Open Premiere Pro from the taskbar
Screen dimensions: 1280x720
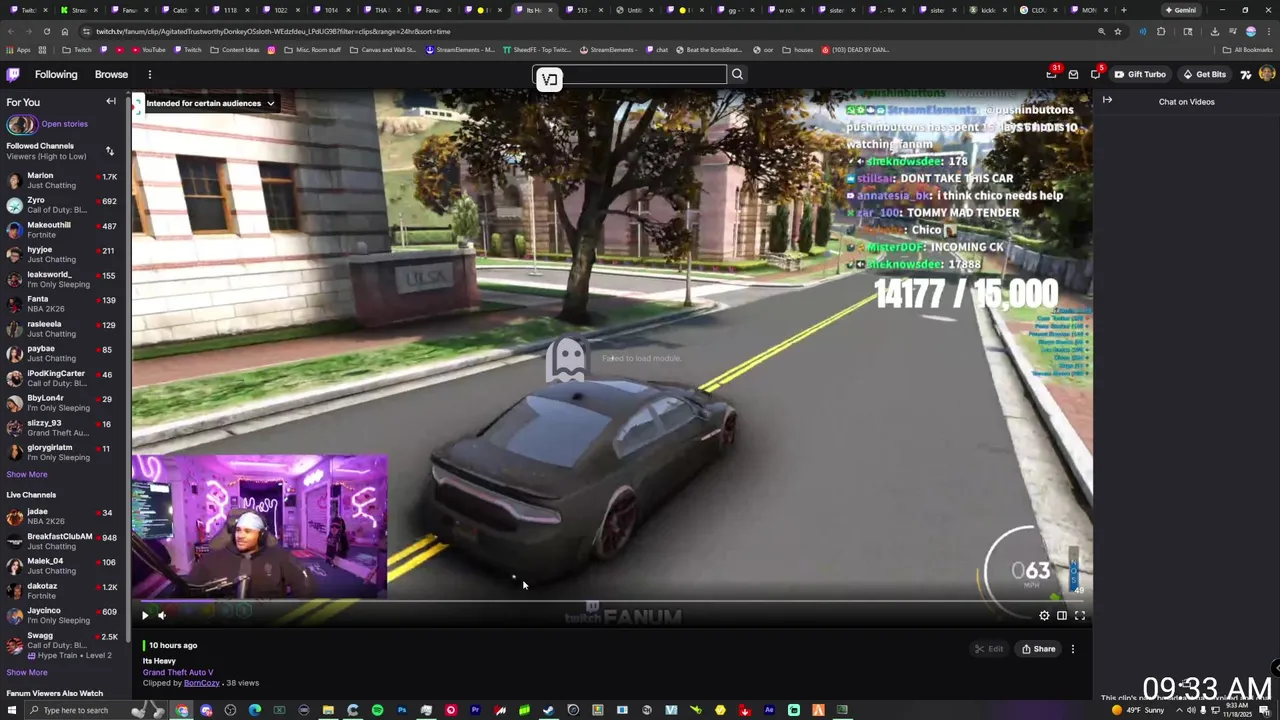pos(475,710)
